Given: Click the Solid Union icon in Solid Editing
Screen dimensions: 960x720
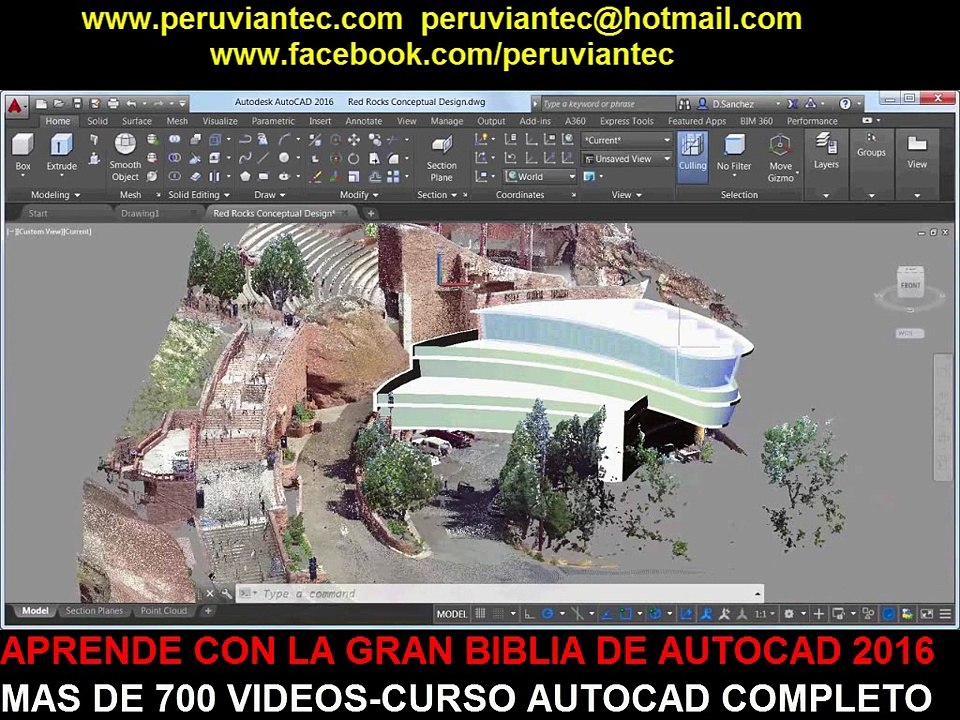Looking at the screenshot, I should click(x=174, y=140).
